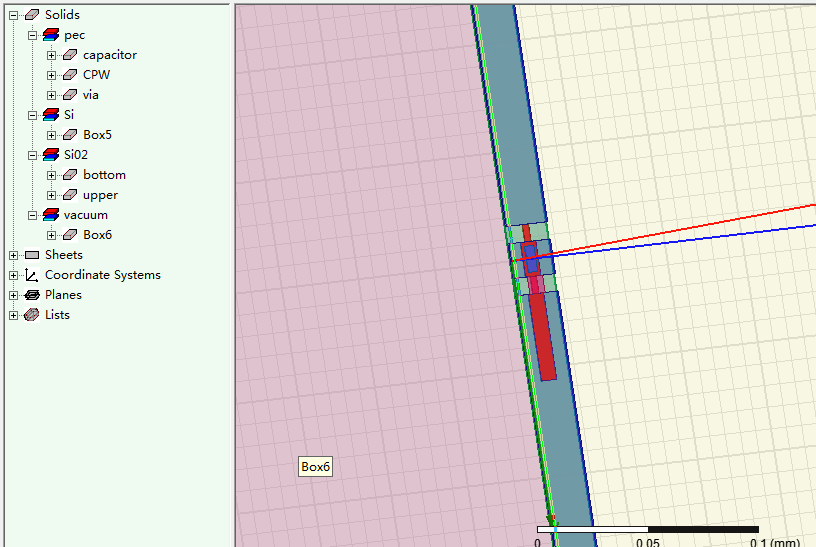Select the Si02 material label

(76, 155)
